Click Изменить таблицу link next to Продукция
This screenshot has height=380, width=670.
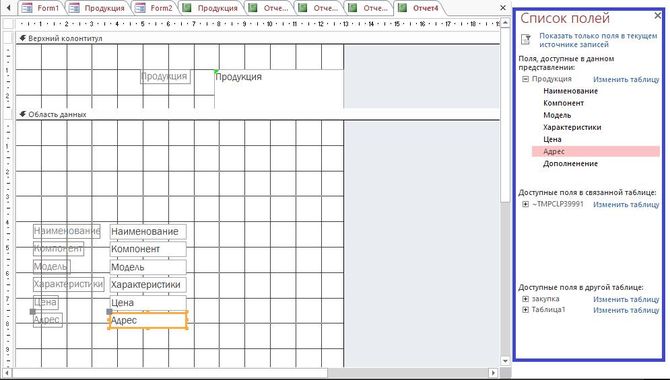626,80
